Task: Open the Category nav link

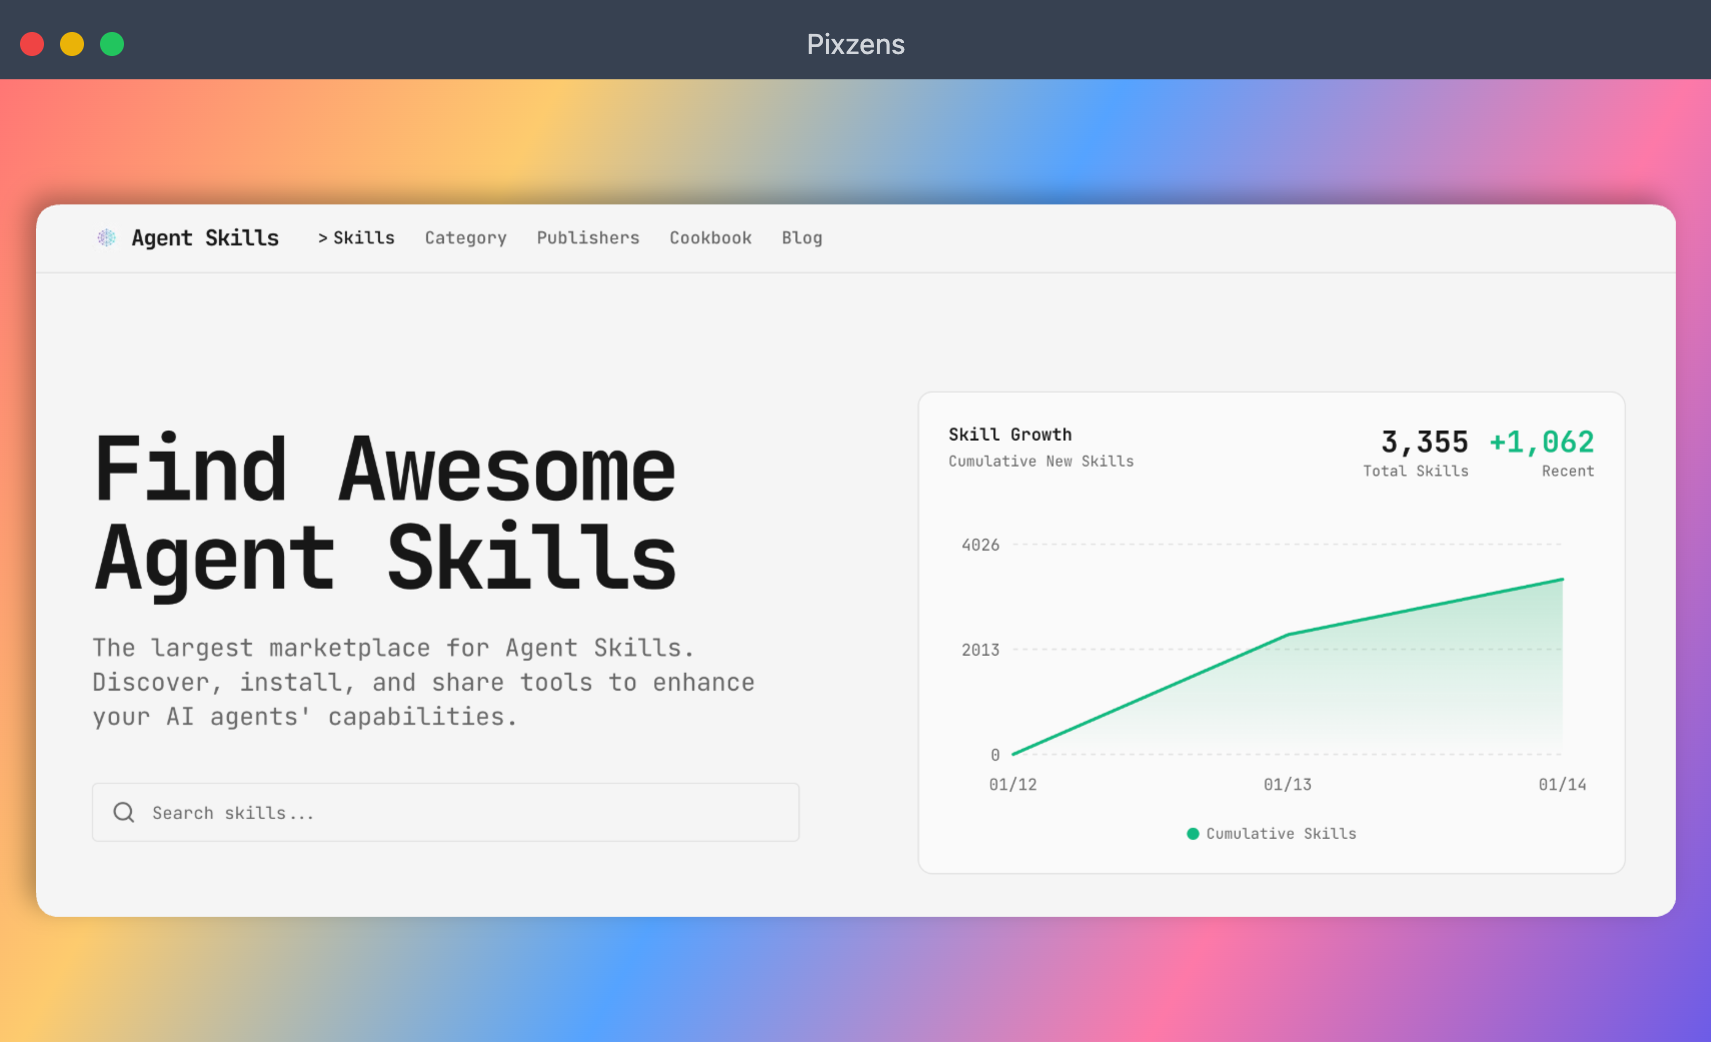Action: click(x=465, y=238)
